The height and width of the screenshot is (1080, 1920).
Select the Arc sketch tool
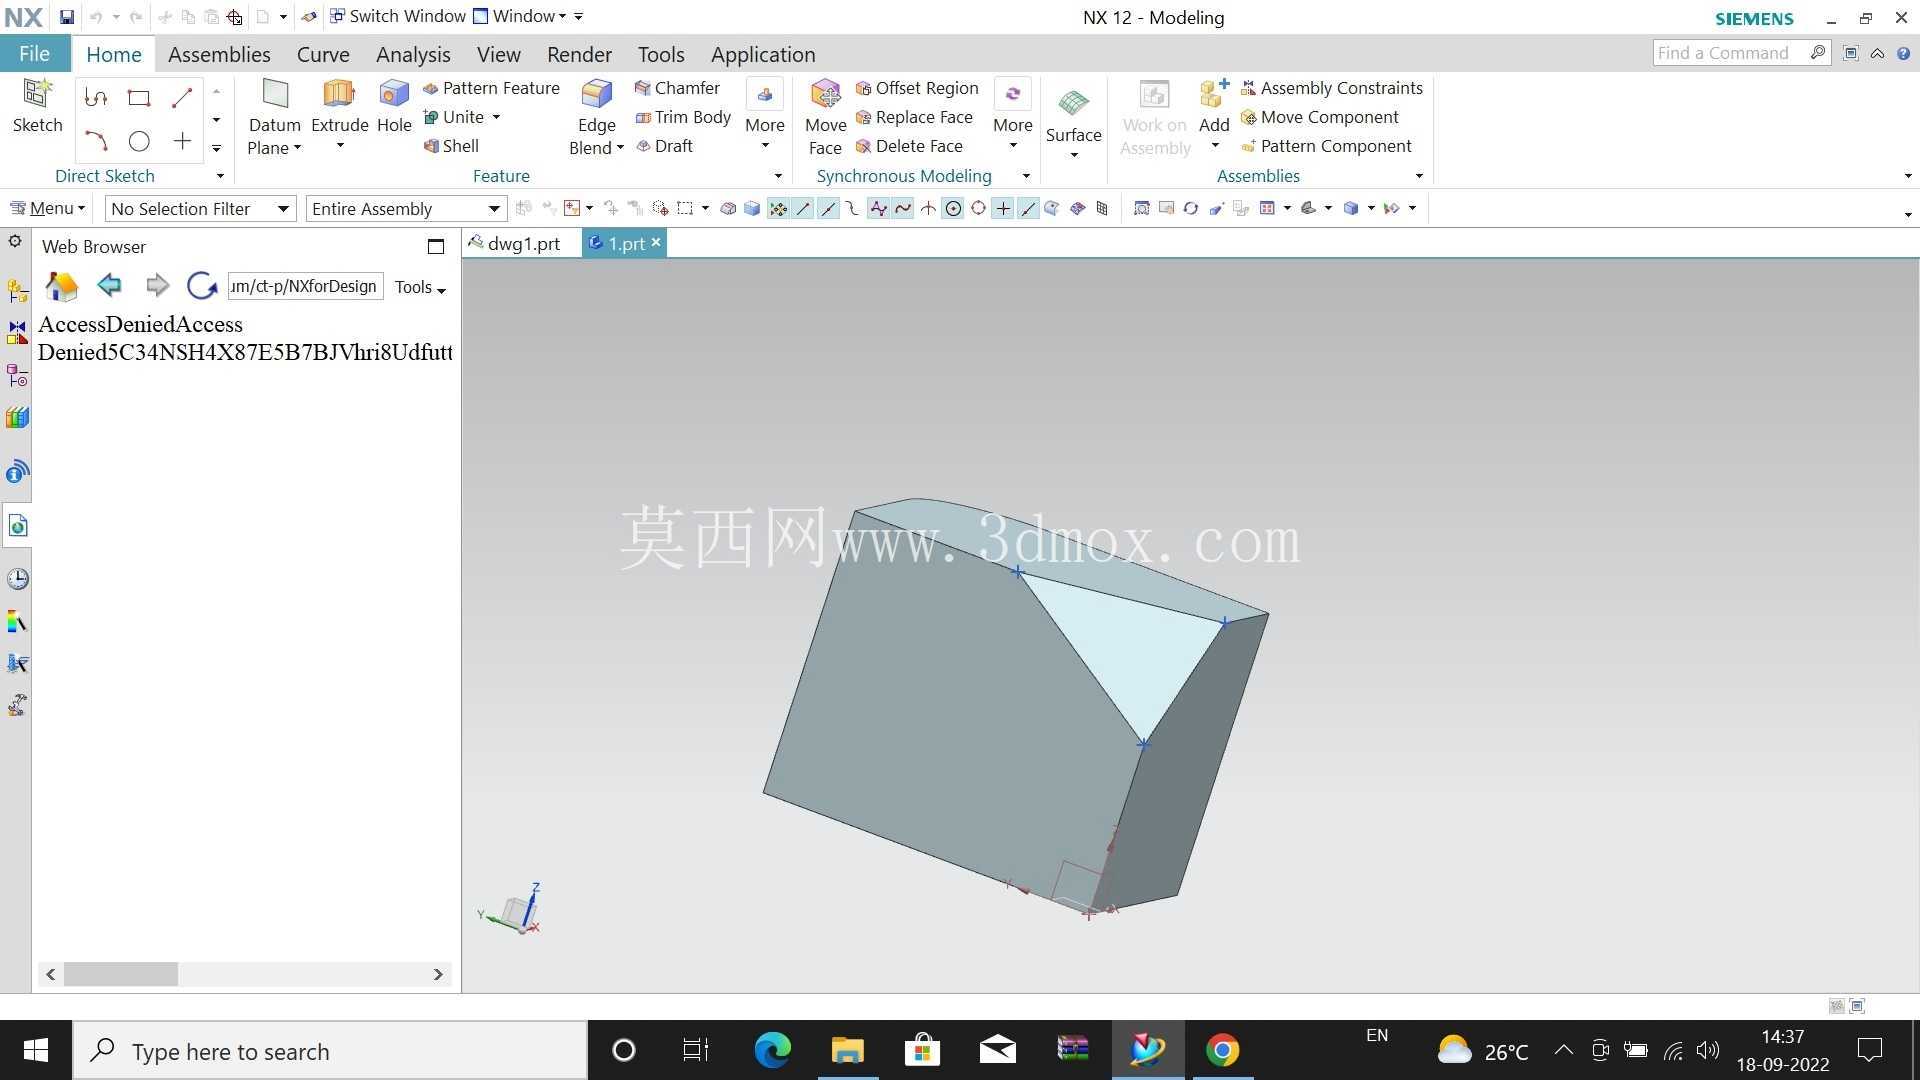coord(96,141)
